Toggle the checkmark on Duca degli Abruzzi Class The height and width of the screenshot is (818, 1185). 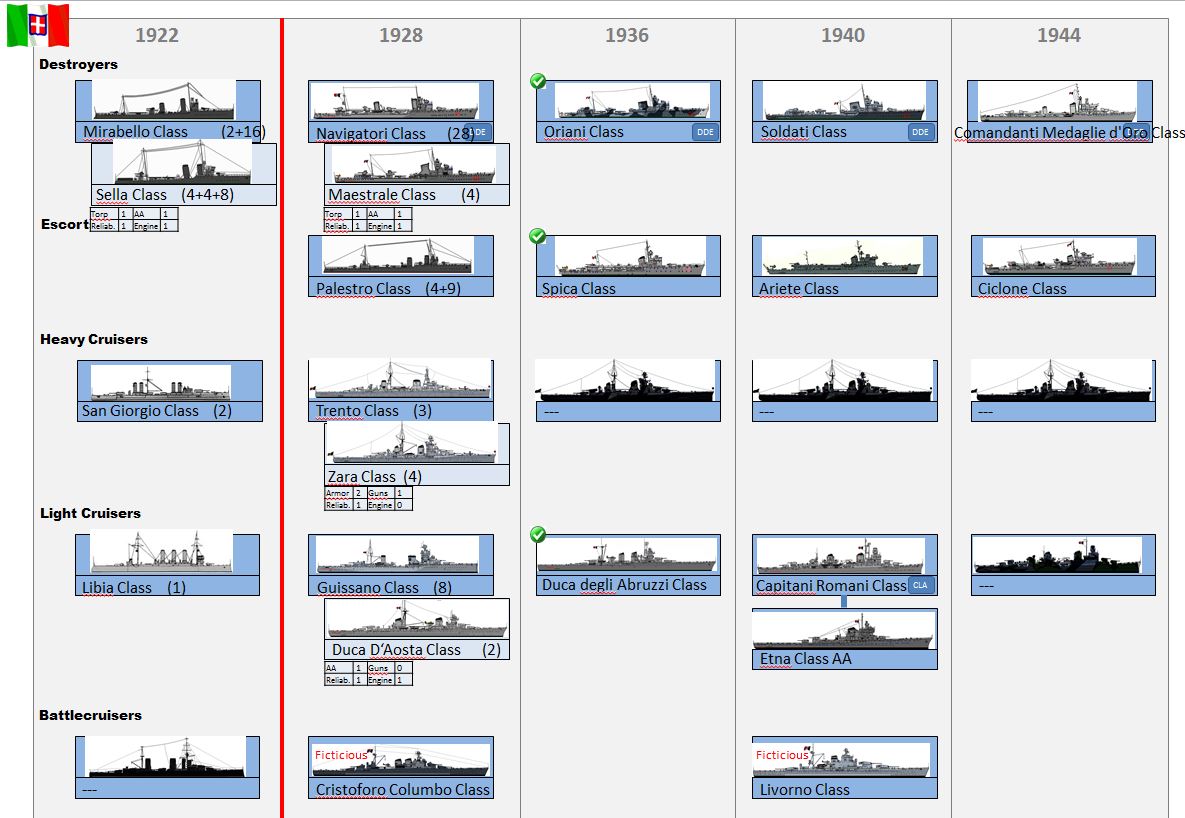(x=538, y=535)
